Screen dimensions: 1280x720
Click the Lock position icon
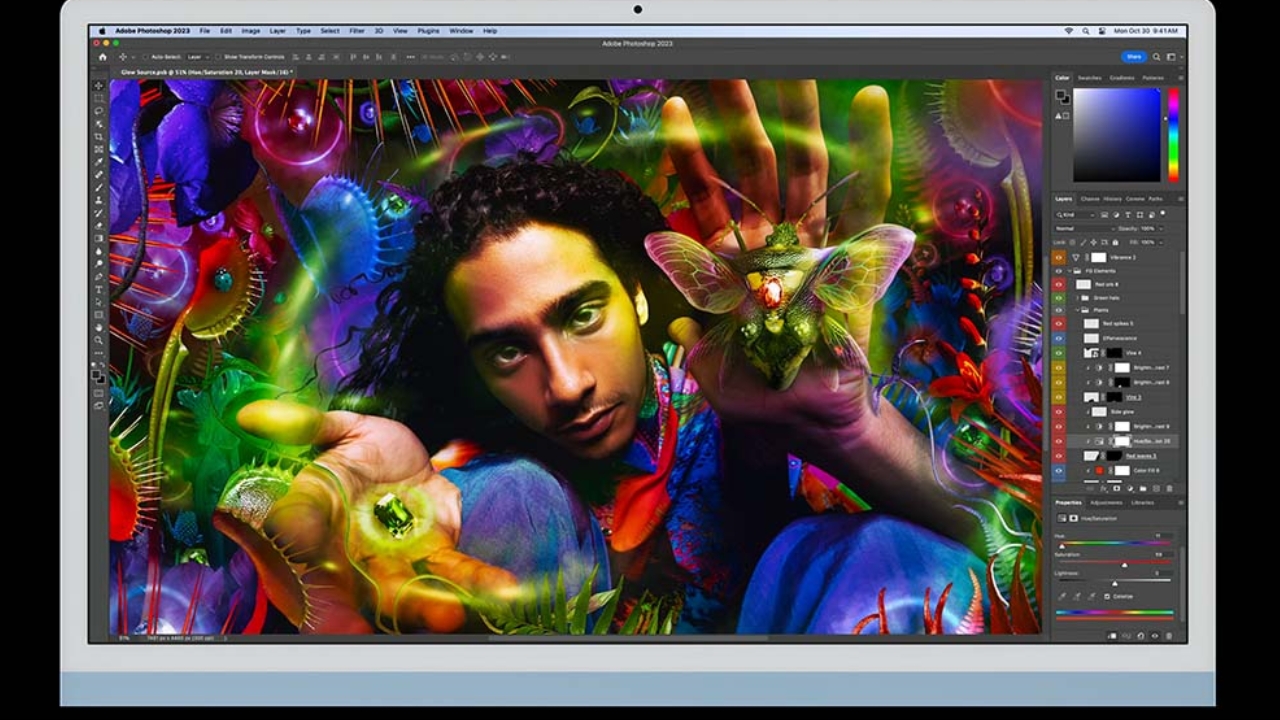1092,242
